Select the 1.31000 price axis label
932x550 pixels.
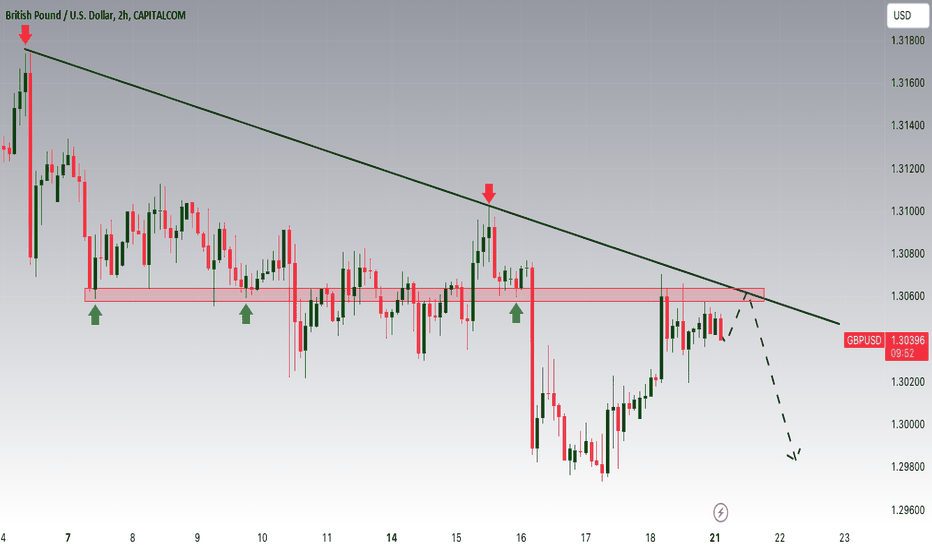[908, 211]
